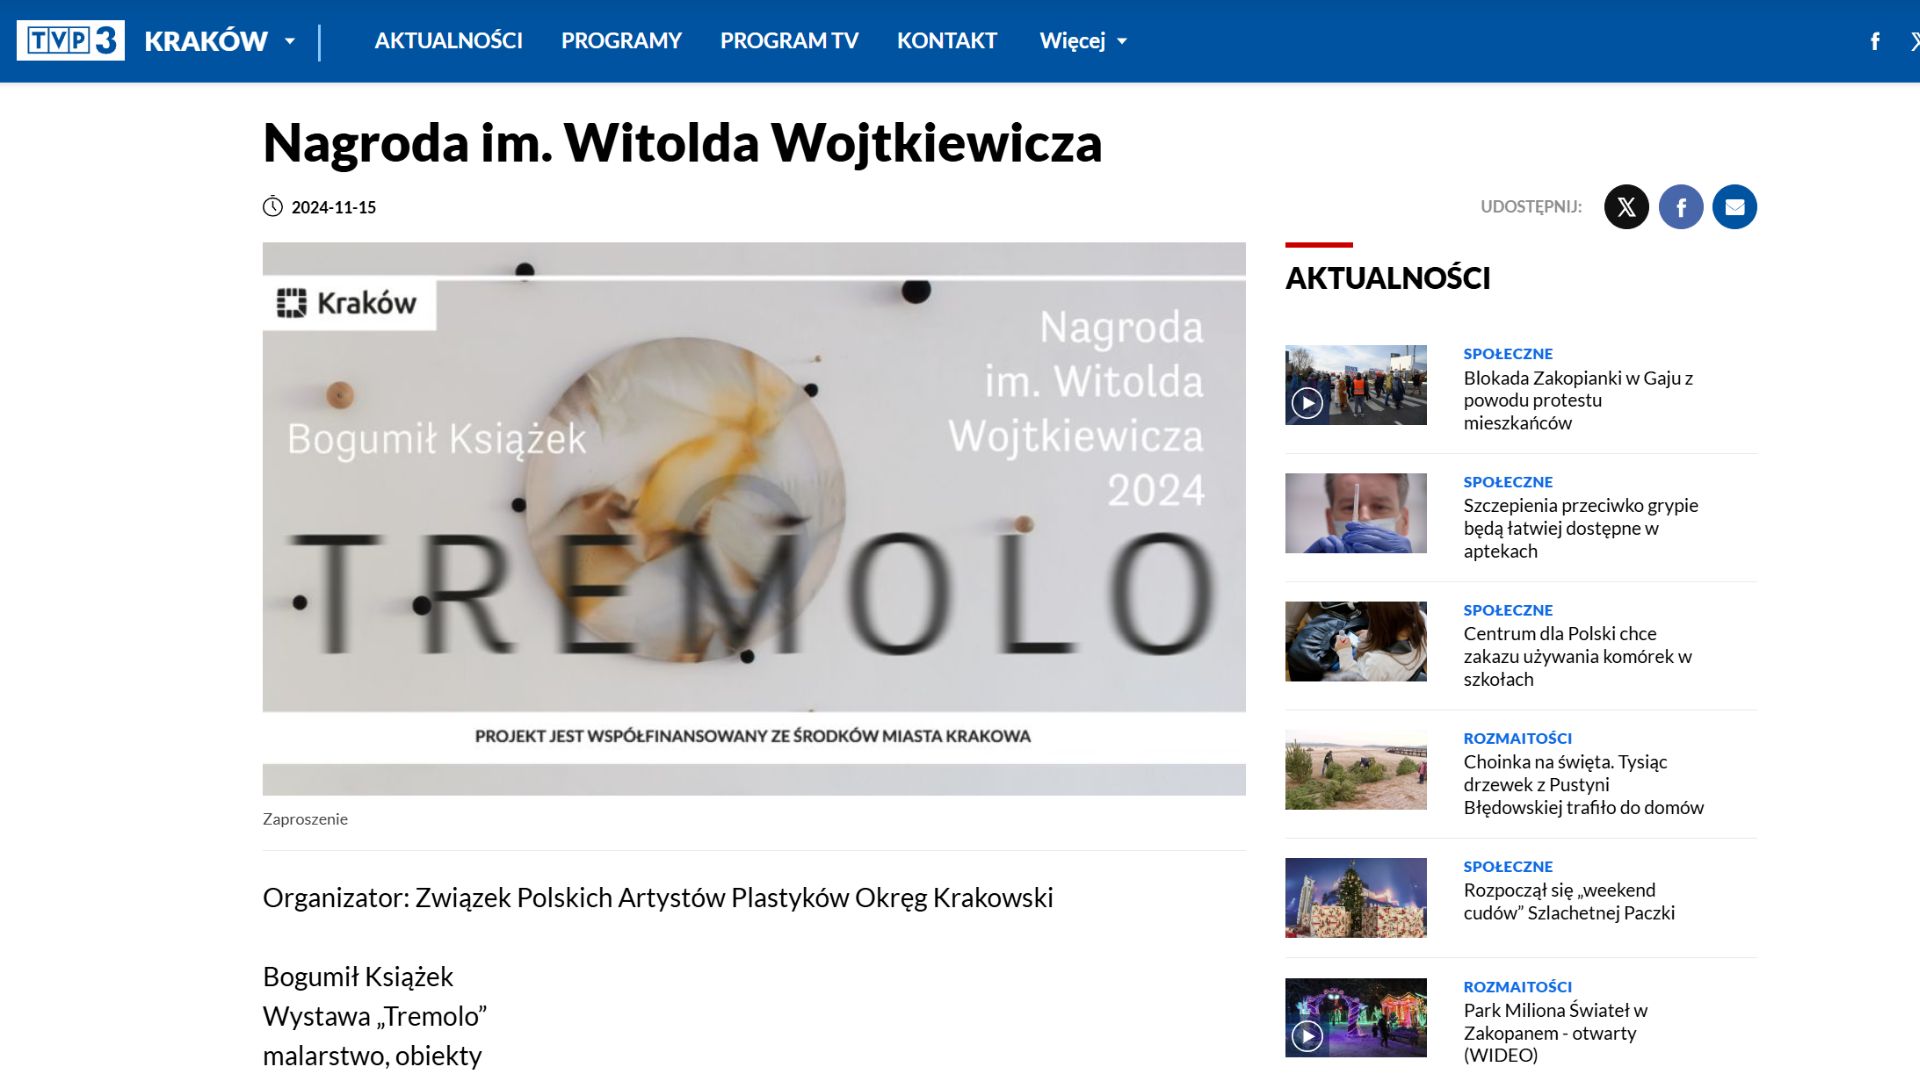The width and height of the screenshot is (1920, 1080).
Task: Open the KONTAKT page
Action: 947,41
